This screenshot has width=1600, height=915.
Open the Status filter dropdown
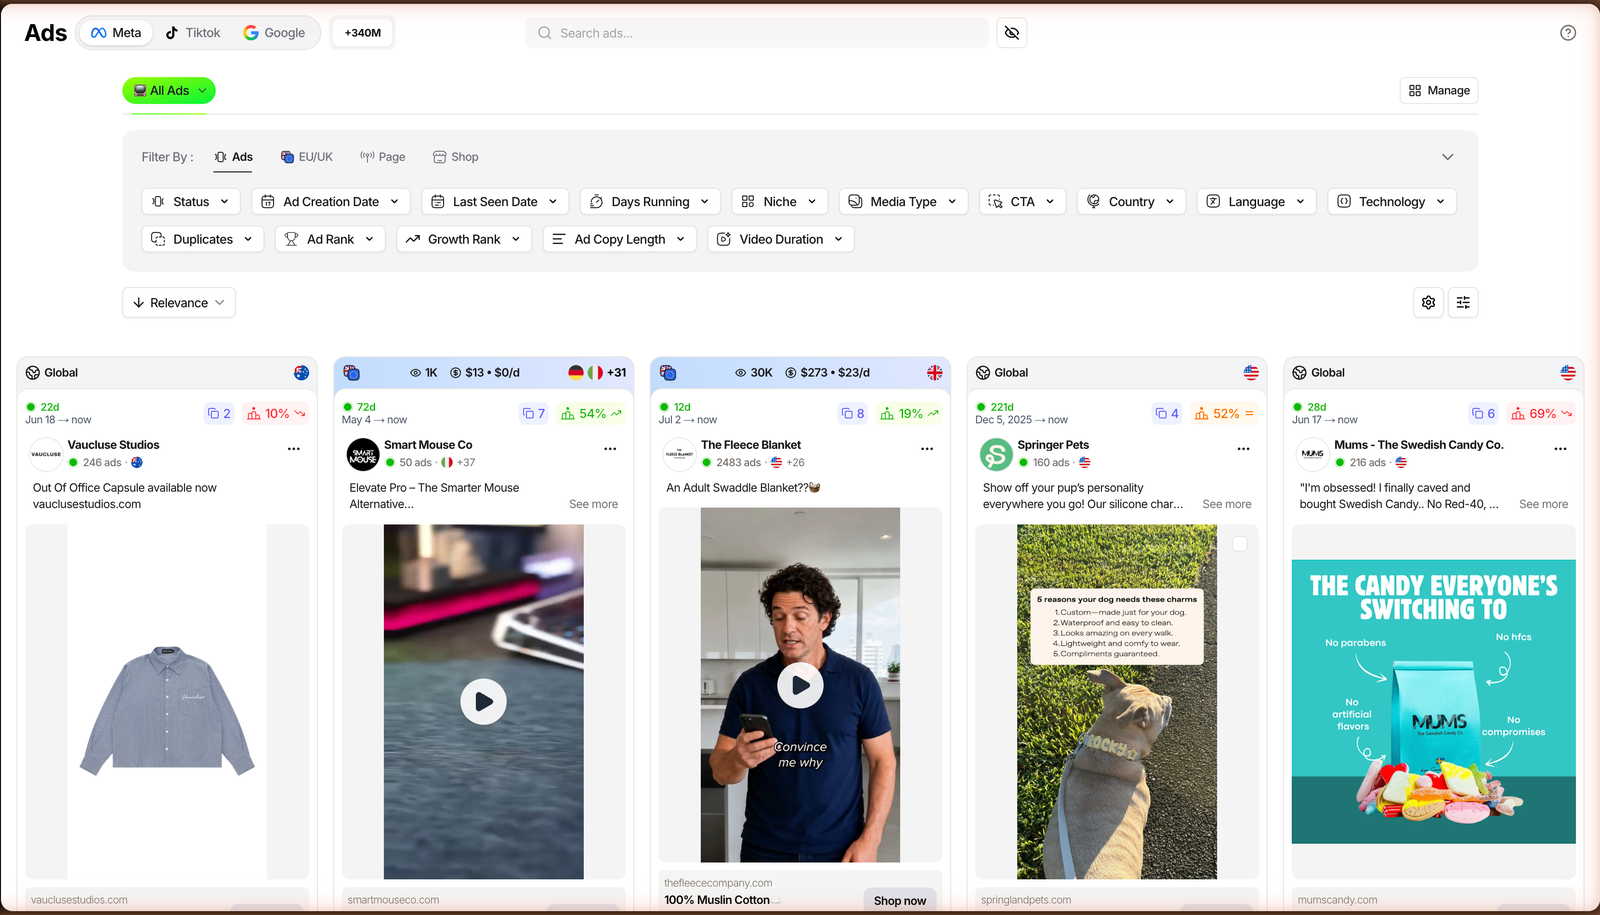click(x=191, y=201)
